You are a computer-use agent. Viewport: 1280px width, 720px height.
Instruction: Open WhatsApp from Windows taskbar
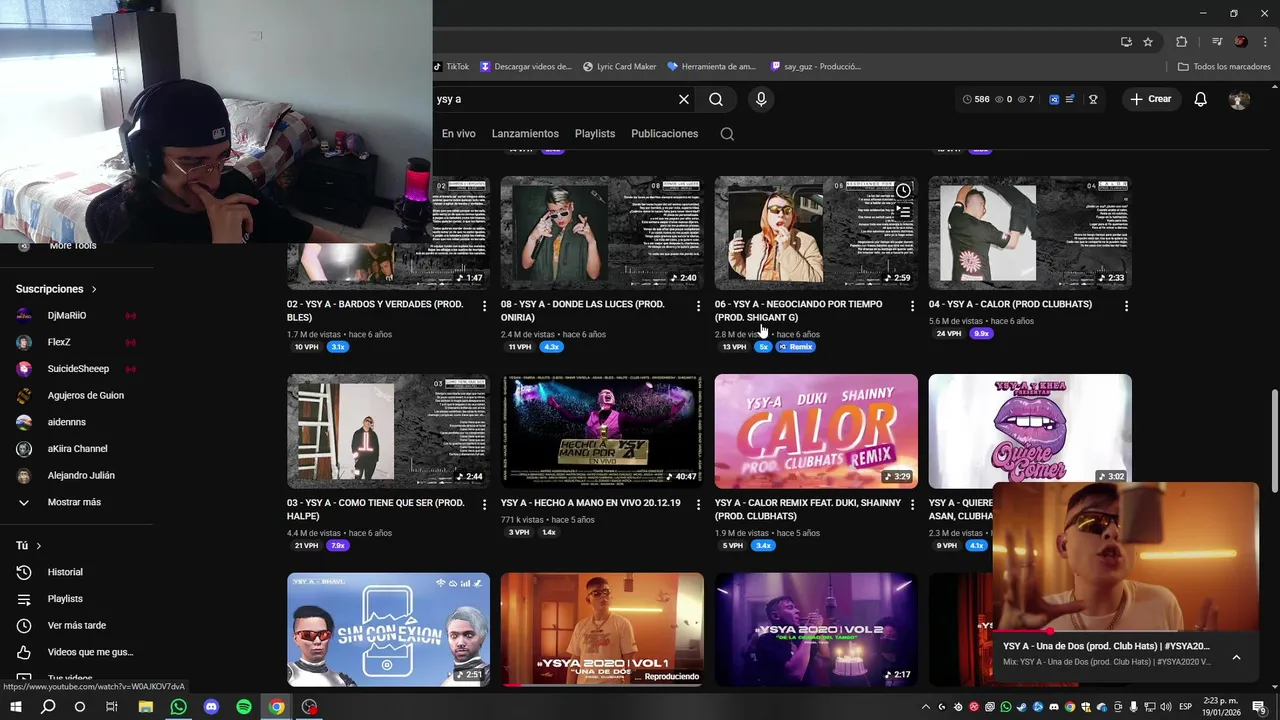point(178,707)
